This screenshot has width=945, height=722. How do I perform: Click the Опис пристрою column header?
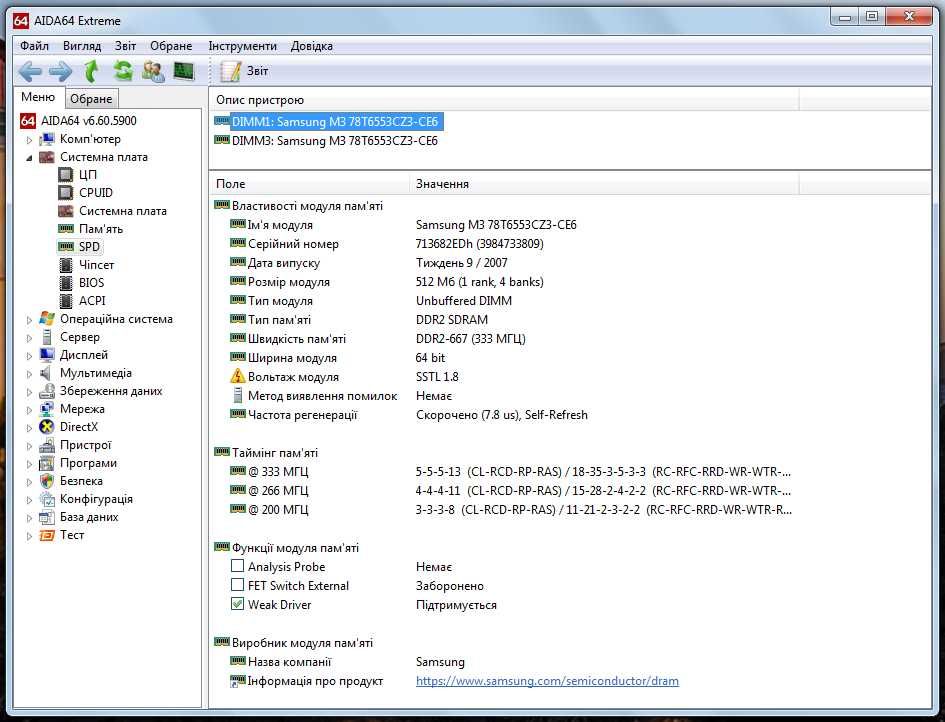504,100
